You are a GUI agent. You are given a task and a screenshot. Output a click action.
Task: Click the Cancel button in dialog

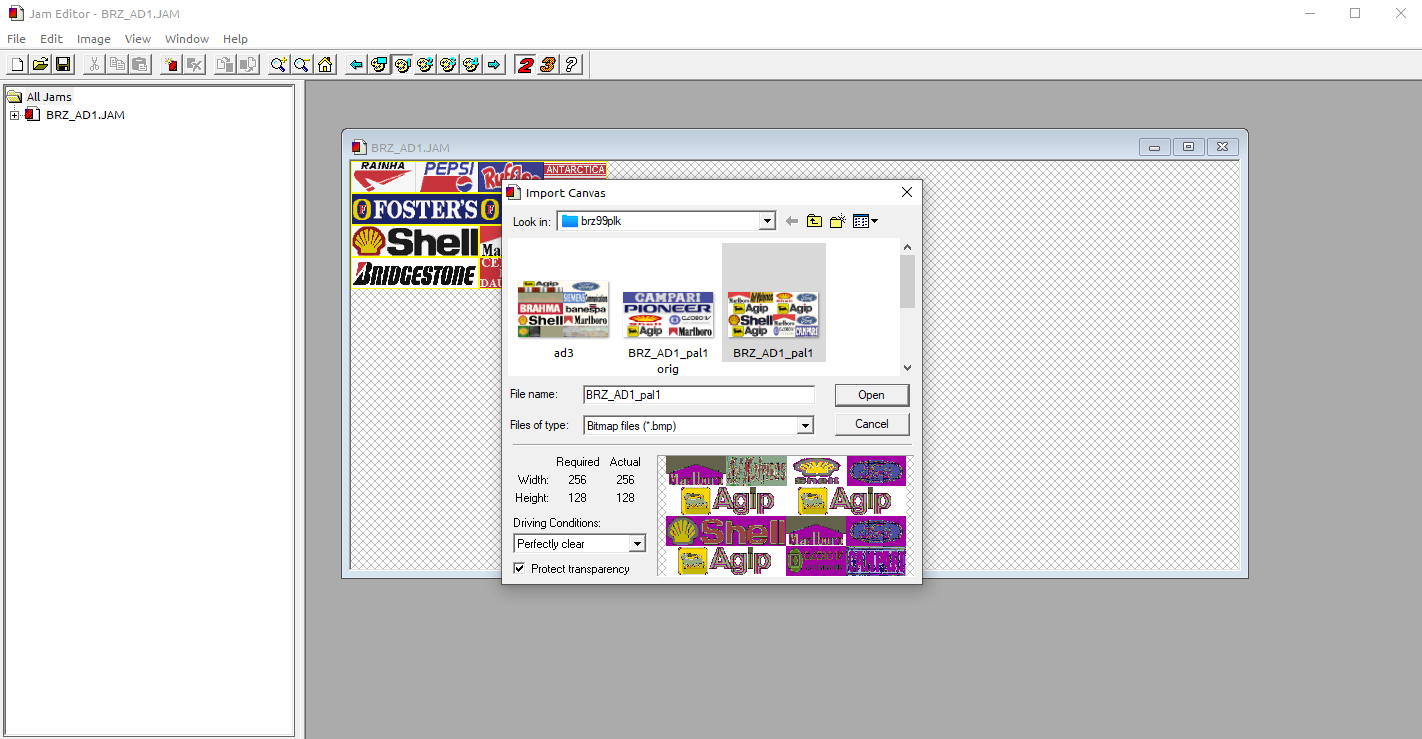click(871, 424)
